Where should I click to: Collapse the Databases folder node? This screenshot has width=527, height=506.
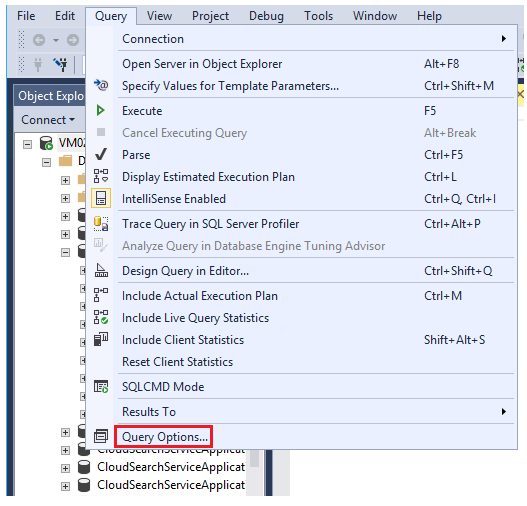46,163
